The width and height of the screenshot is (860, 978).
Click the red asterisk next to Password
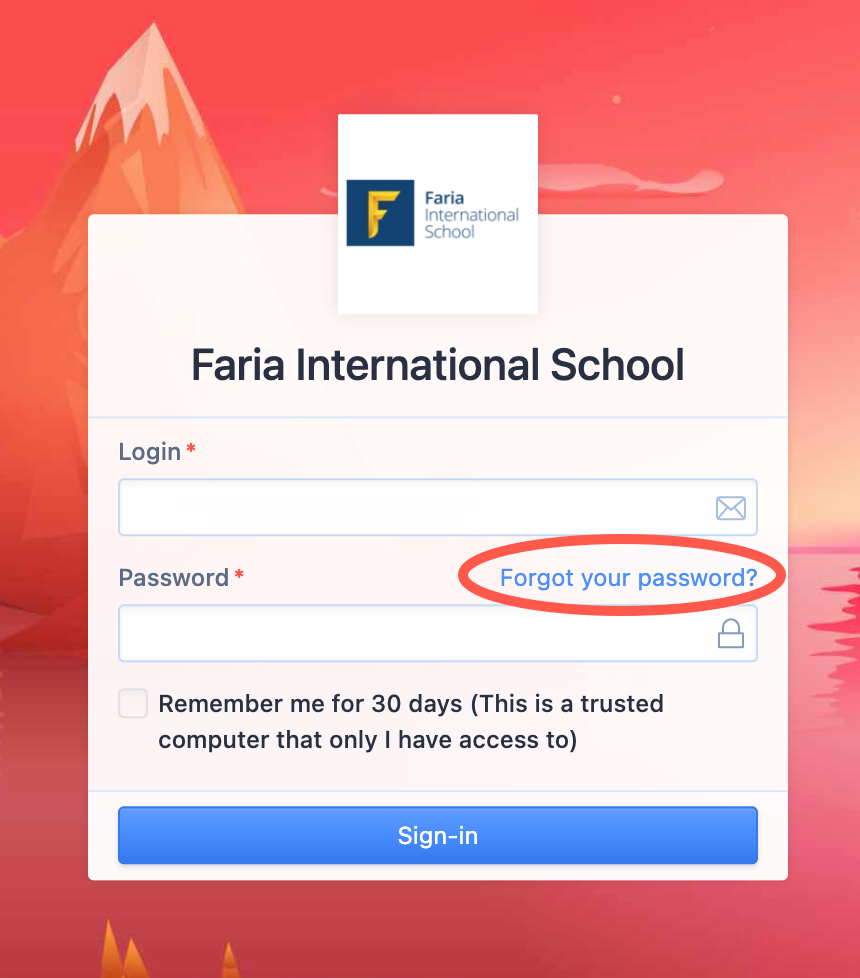(238, 575)
